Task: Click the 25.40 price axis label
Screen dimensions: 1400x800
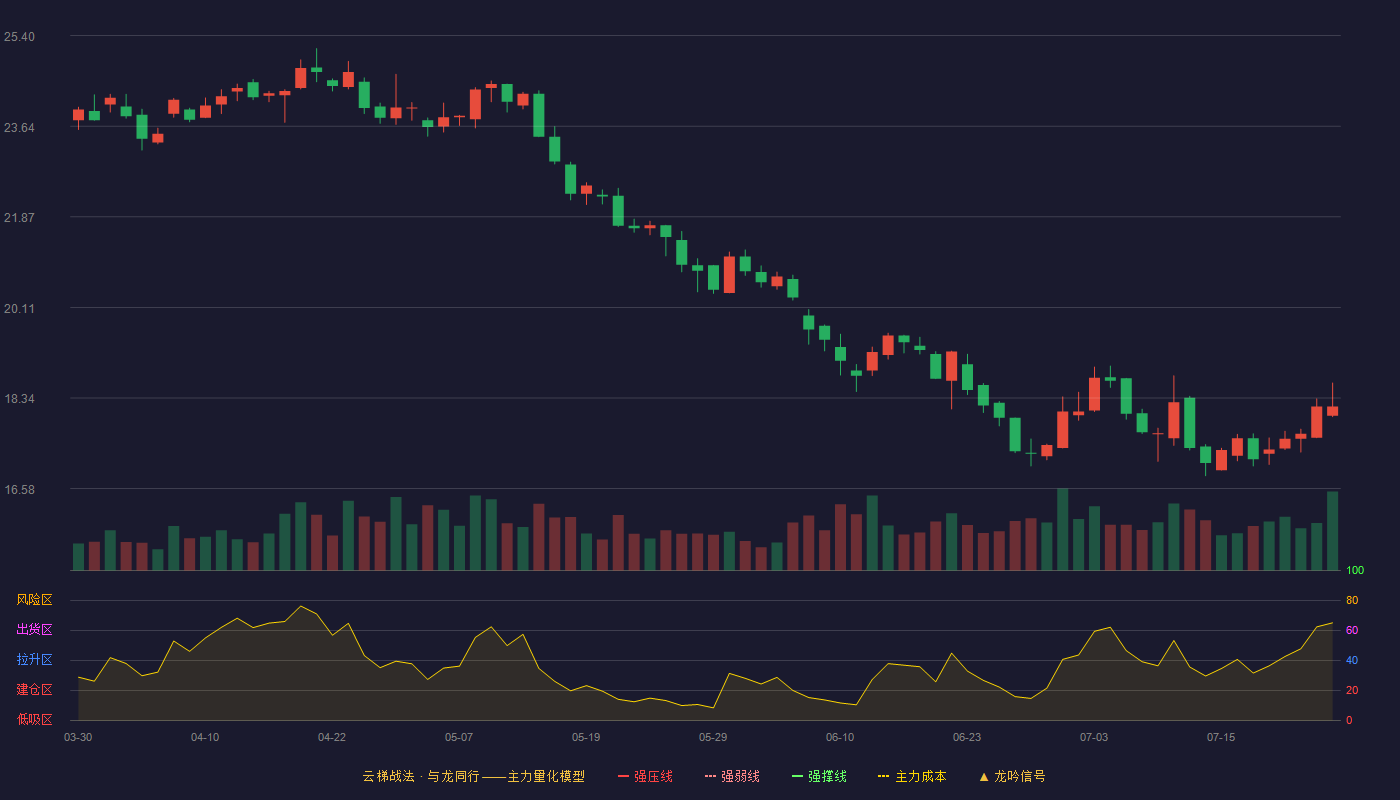Action: click(19, 37)
